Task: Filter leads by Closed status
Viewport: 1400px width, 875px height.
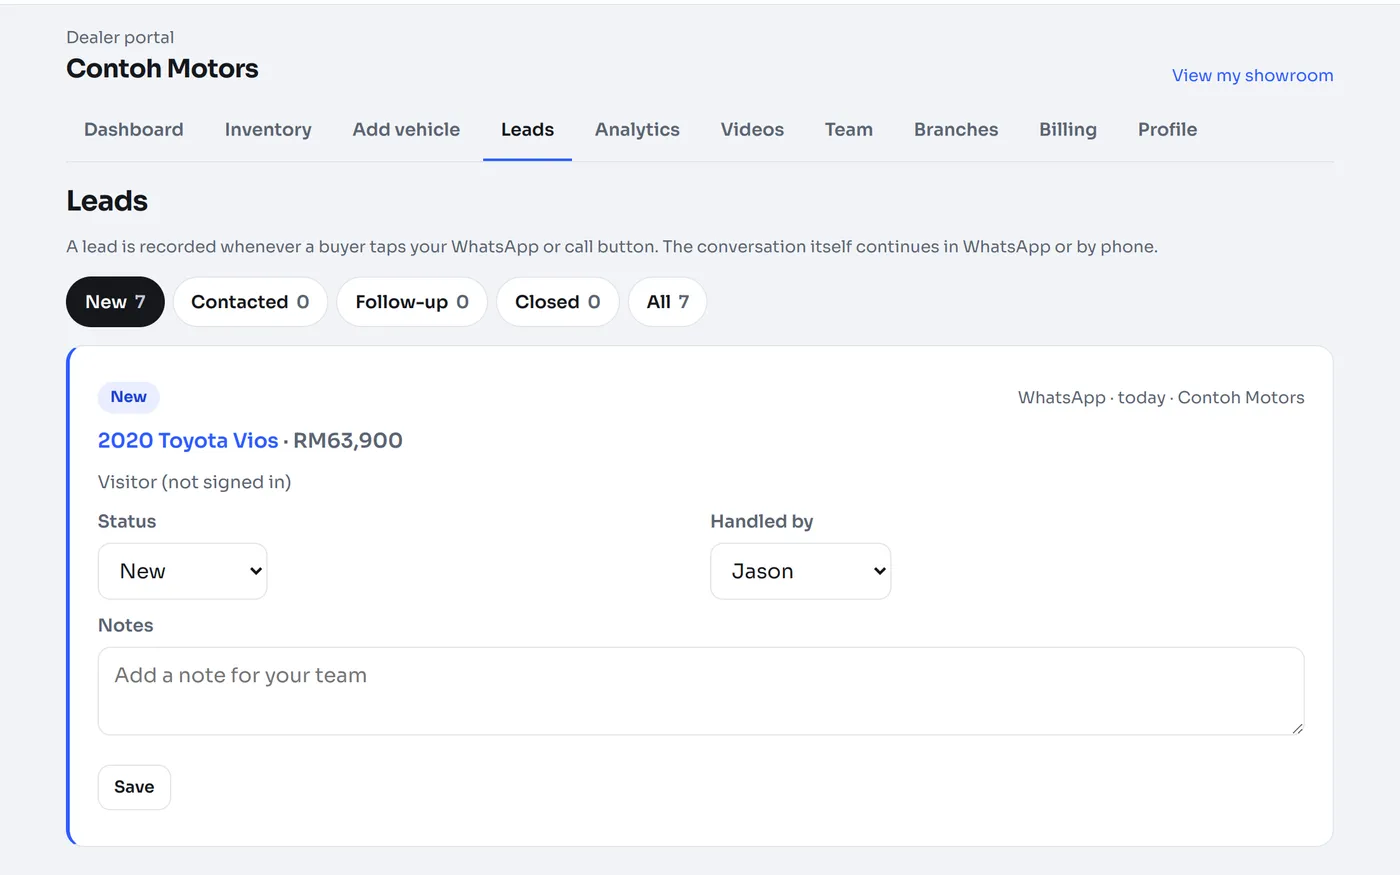Action: click(x=558, y=302)
